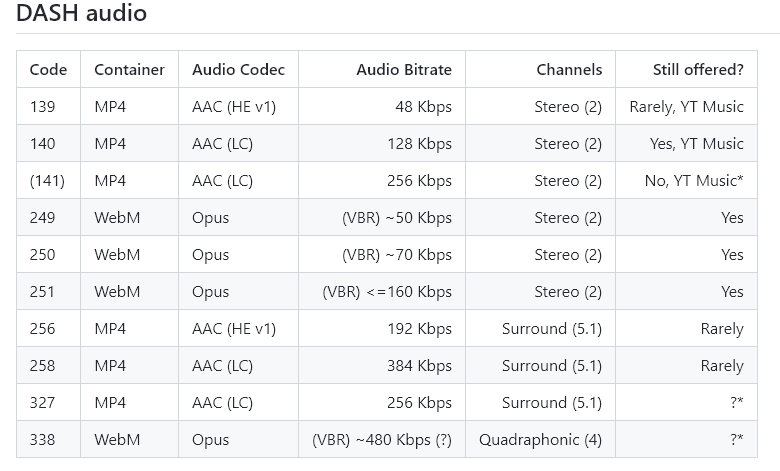Click the (VBR) ~50 Kbps cell
Screen dimensions: 780x471
coord(397,218)
